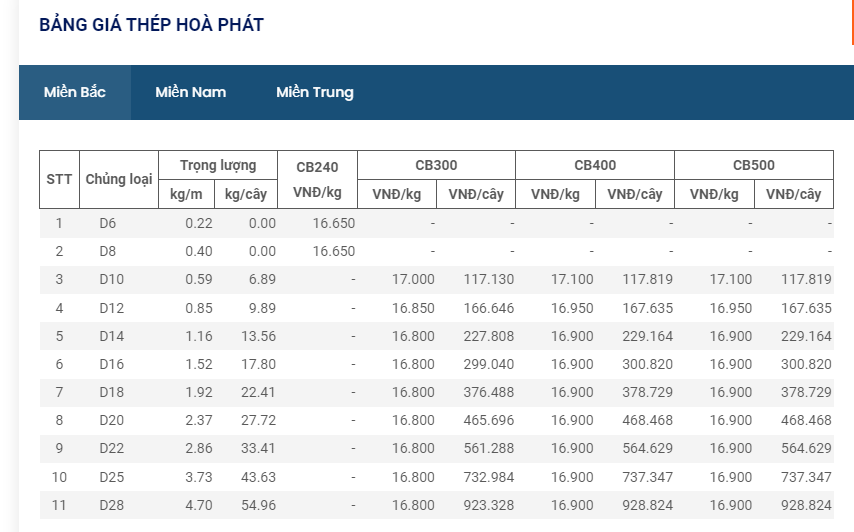Click the 2.86 kg/m value
Screen dimensions: 854x532
(199, 448)
